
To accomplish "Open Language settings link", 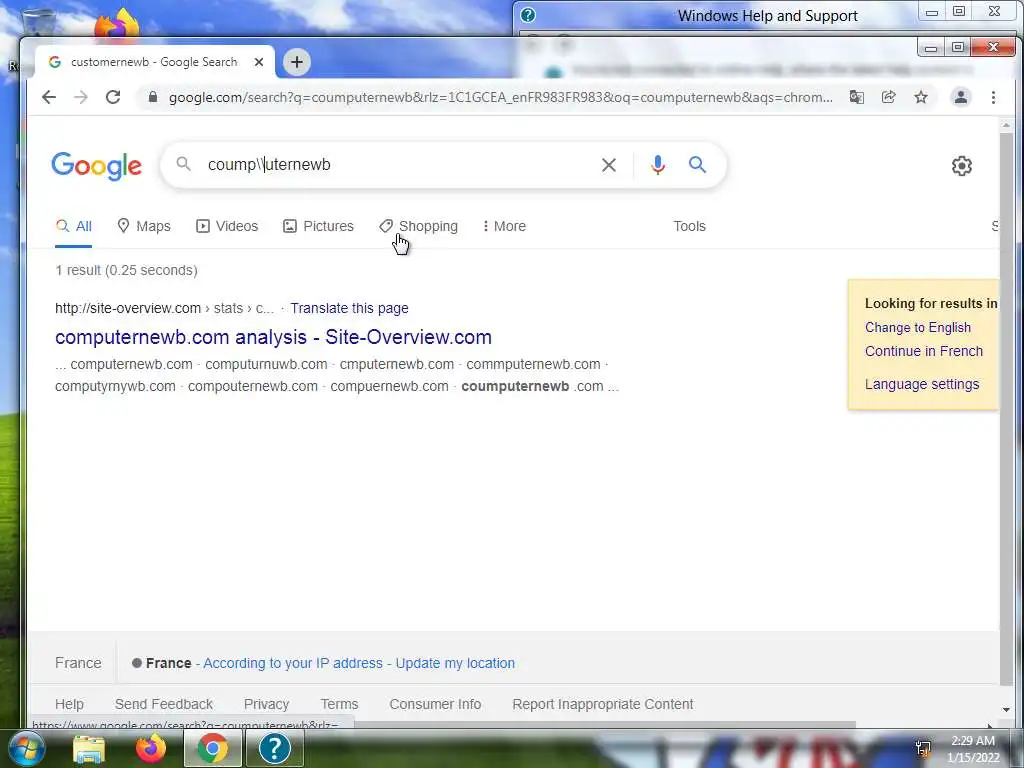I will (921, 385).
